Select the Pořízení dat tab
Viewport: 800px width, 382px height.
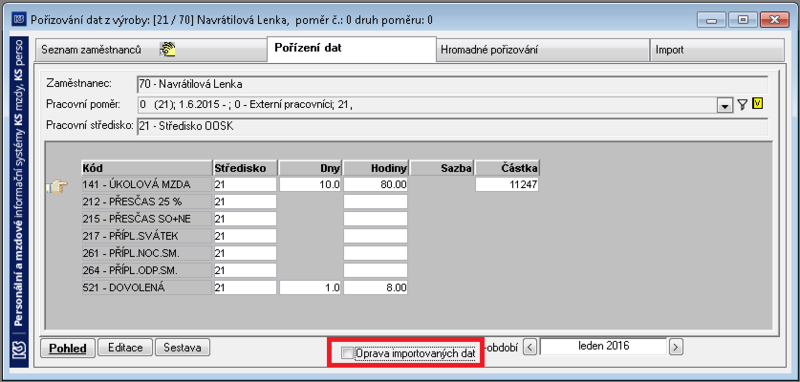(x=352, y=49)
